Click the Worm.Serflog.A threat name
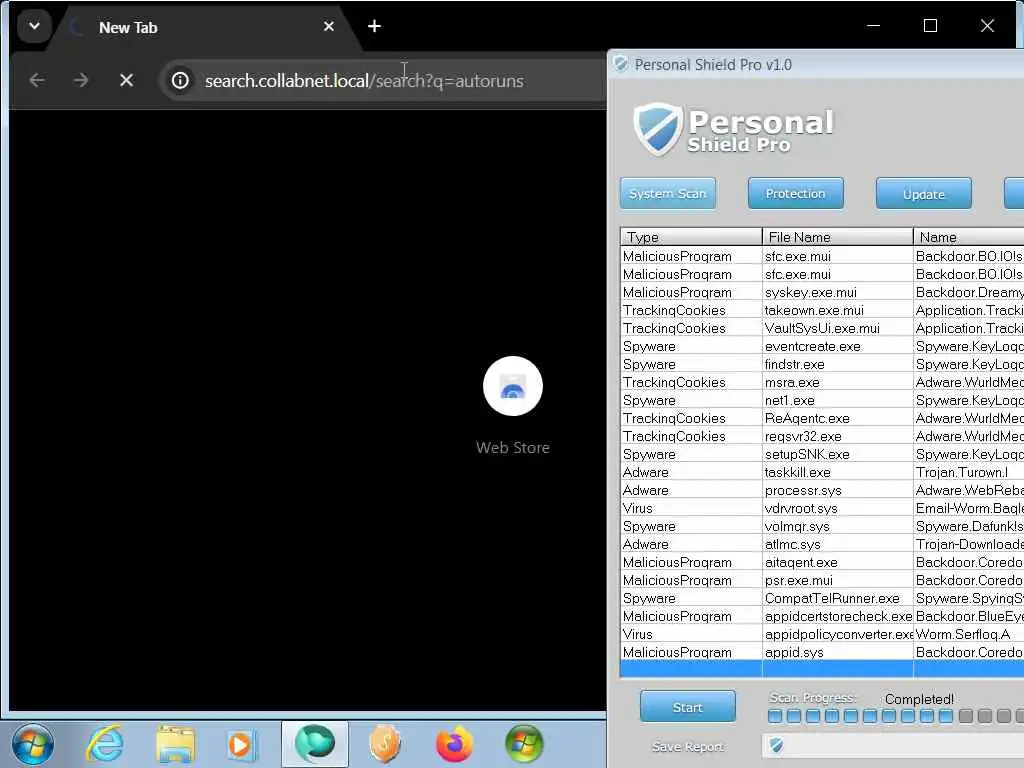Image resolution: width=1024 pixels, height=768 pixels. click(963, 634)
